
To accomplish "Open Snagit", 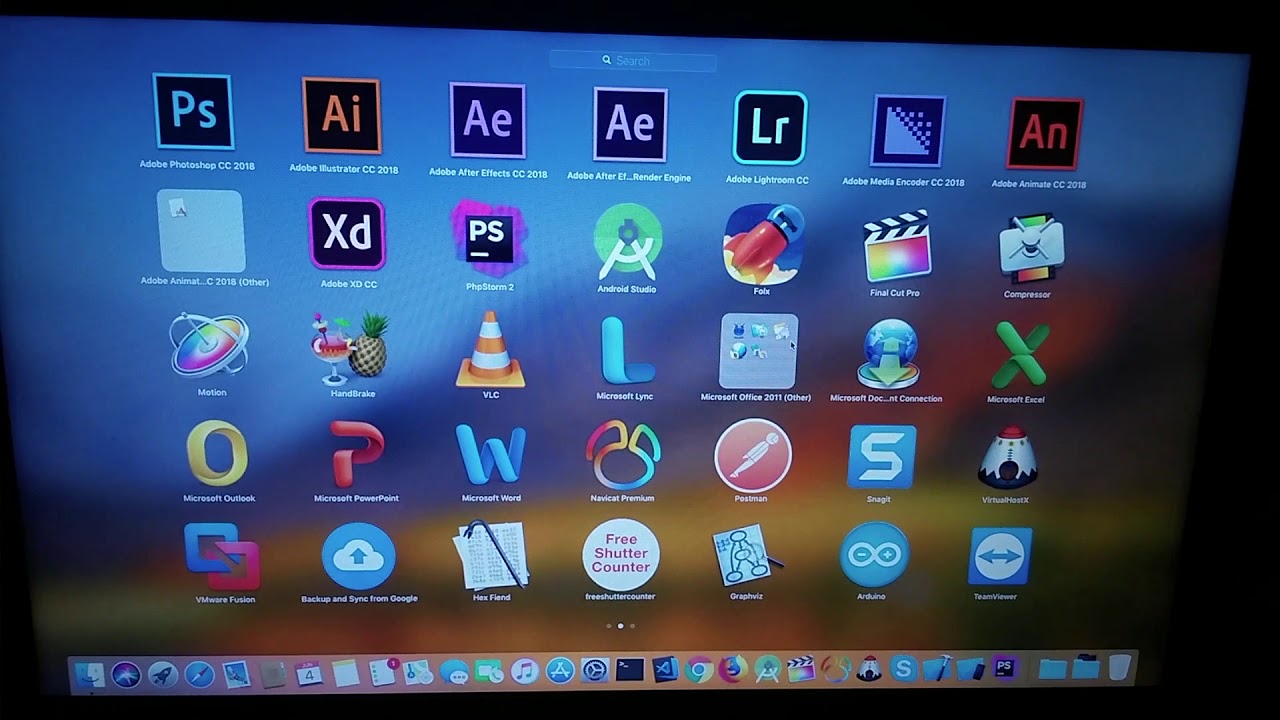I will pos(882,457).
